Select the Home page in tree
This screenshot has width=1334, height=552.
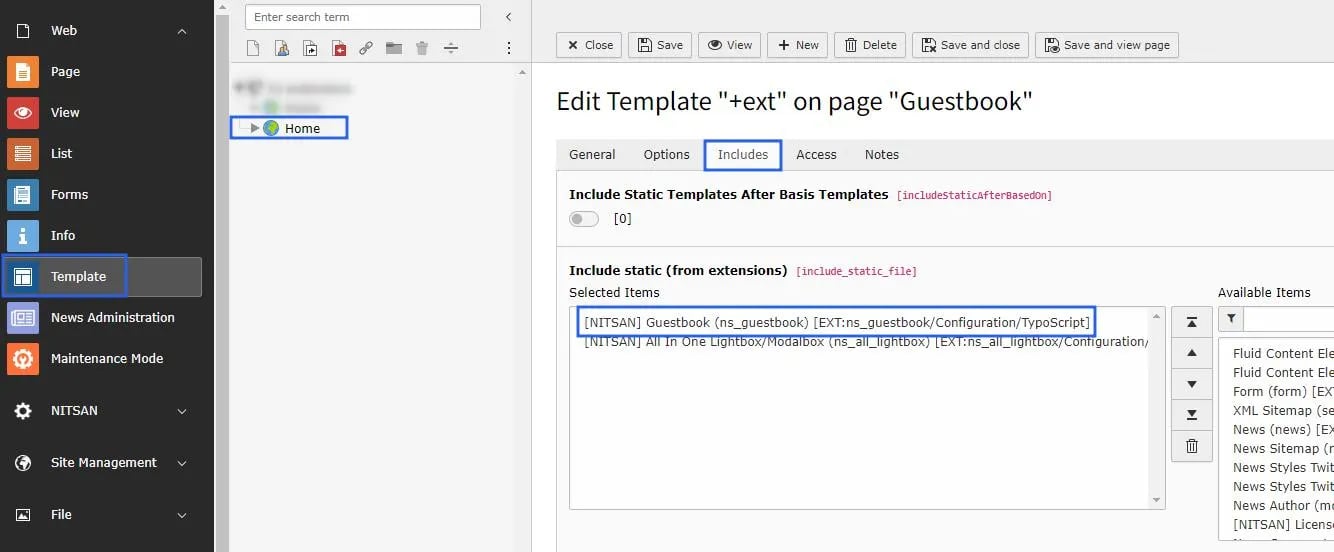coord(302,128)
